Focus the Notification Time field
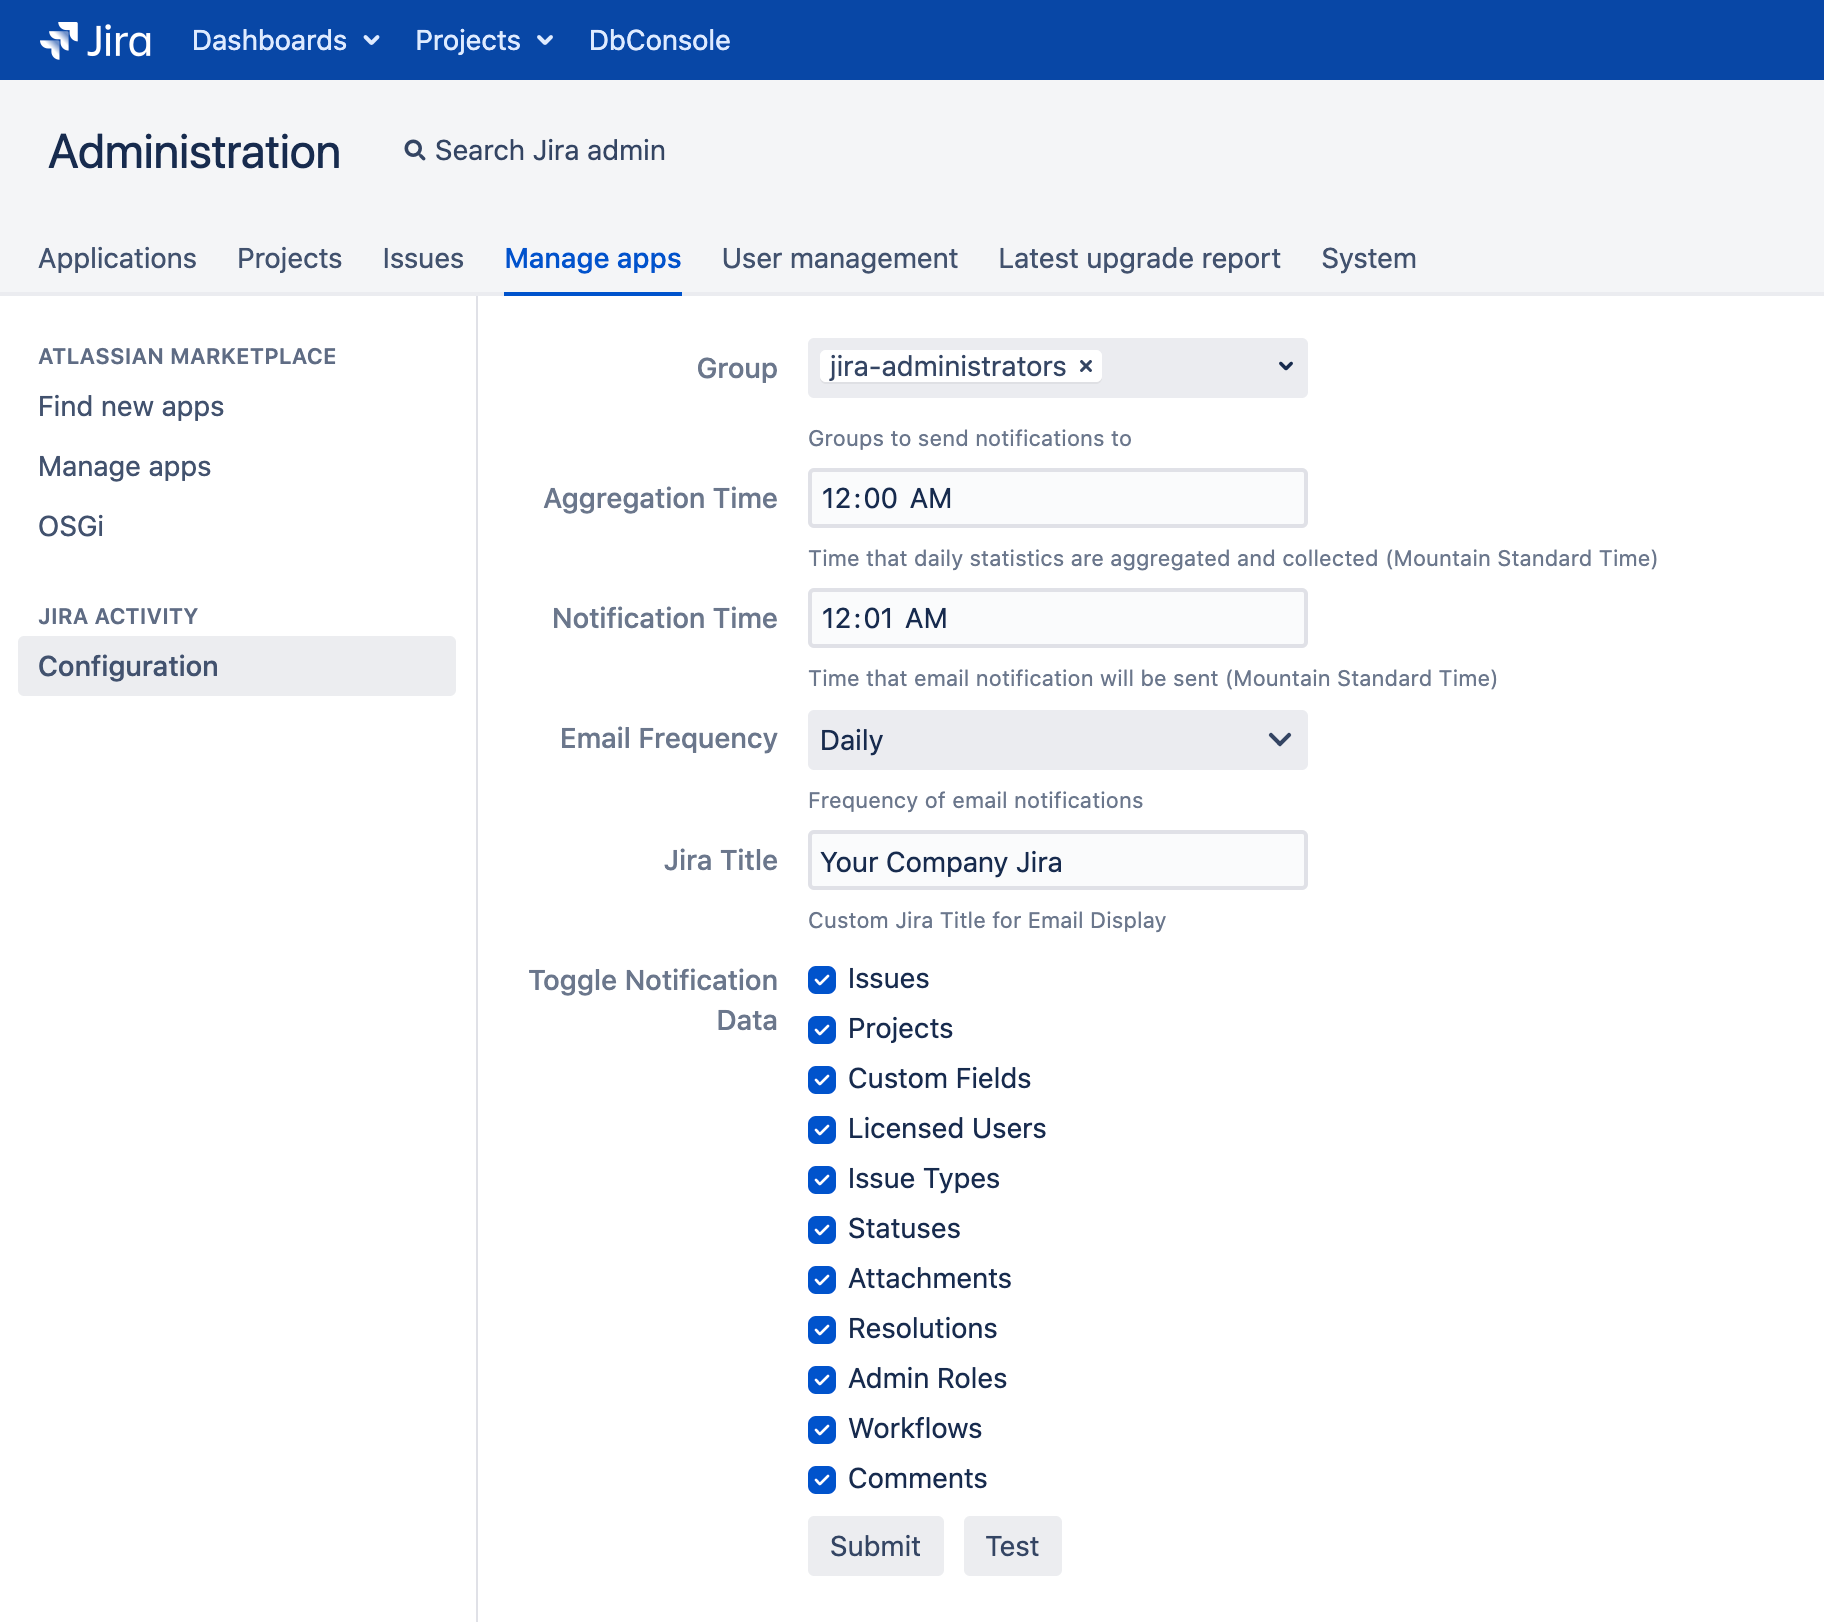1824x1622 pixels. [x=1057, y=618]
